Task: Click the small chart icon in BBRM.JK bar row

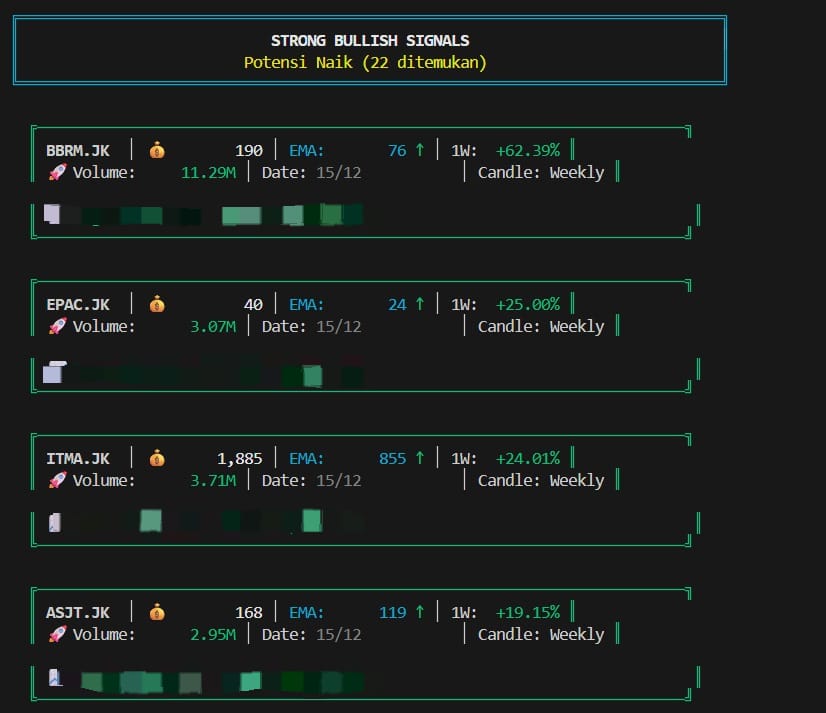Action: coord(52,214)
